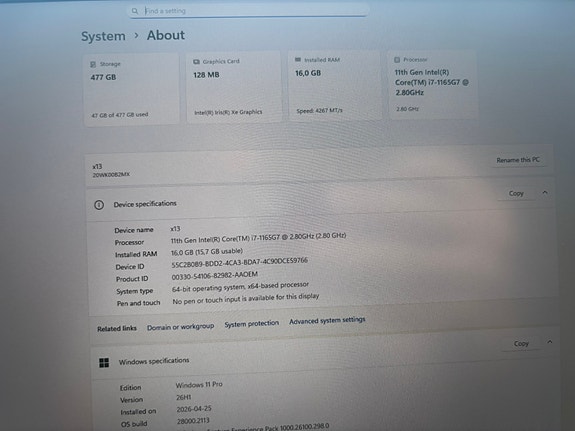Click Rename this PC button
Image resolution: width=575 pixels, height=431 pixels.
click(518, 160)
